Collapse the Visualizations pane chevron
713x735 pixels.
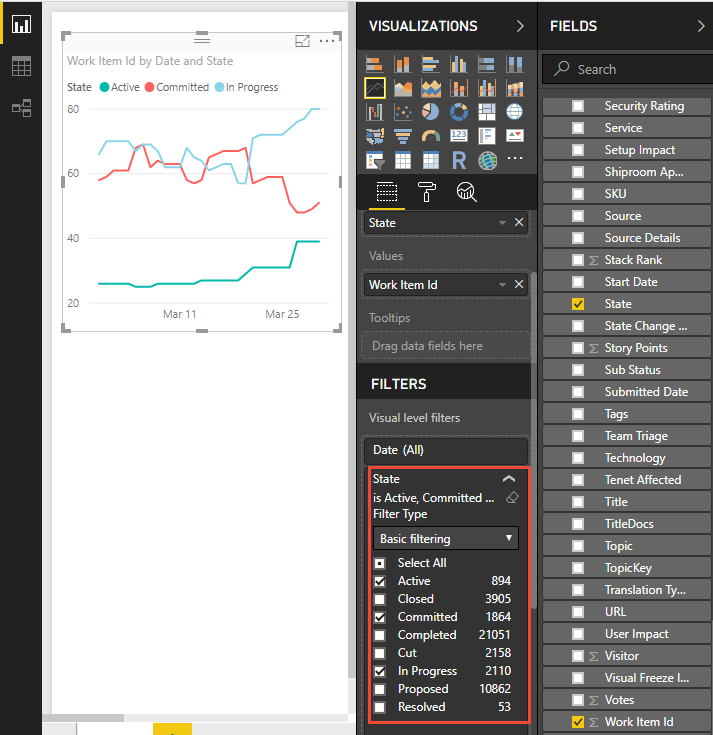[x=520, y=26]
